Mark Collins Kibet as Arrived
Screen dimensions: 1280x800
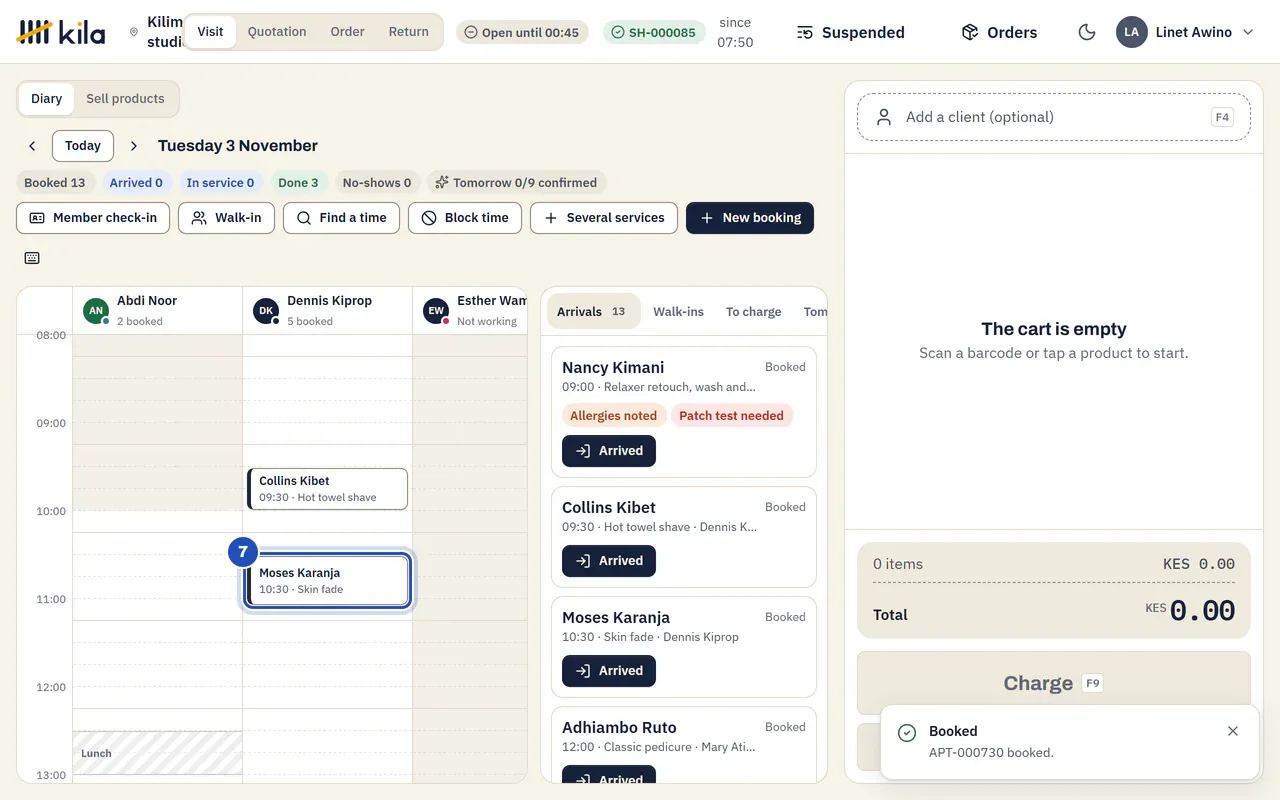pos(609,561)
